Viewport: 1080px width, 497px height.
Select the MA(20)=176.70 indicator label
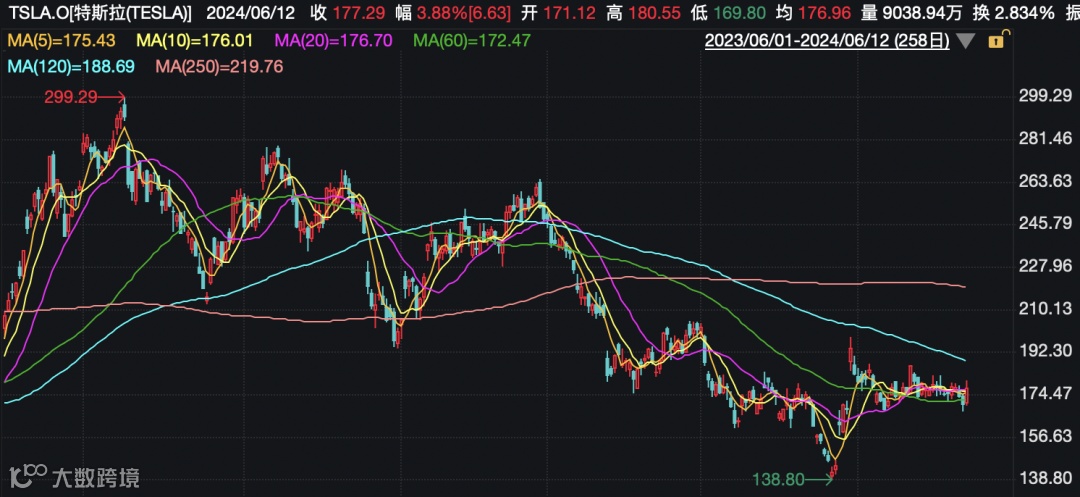click(334, 41)
